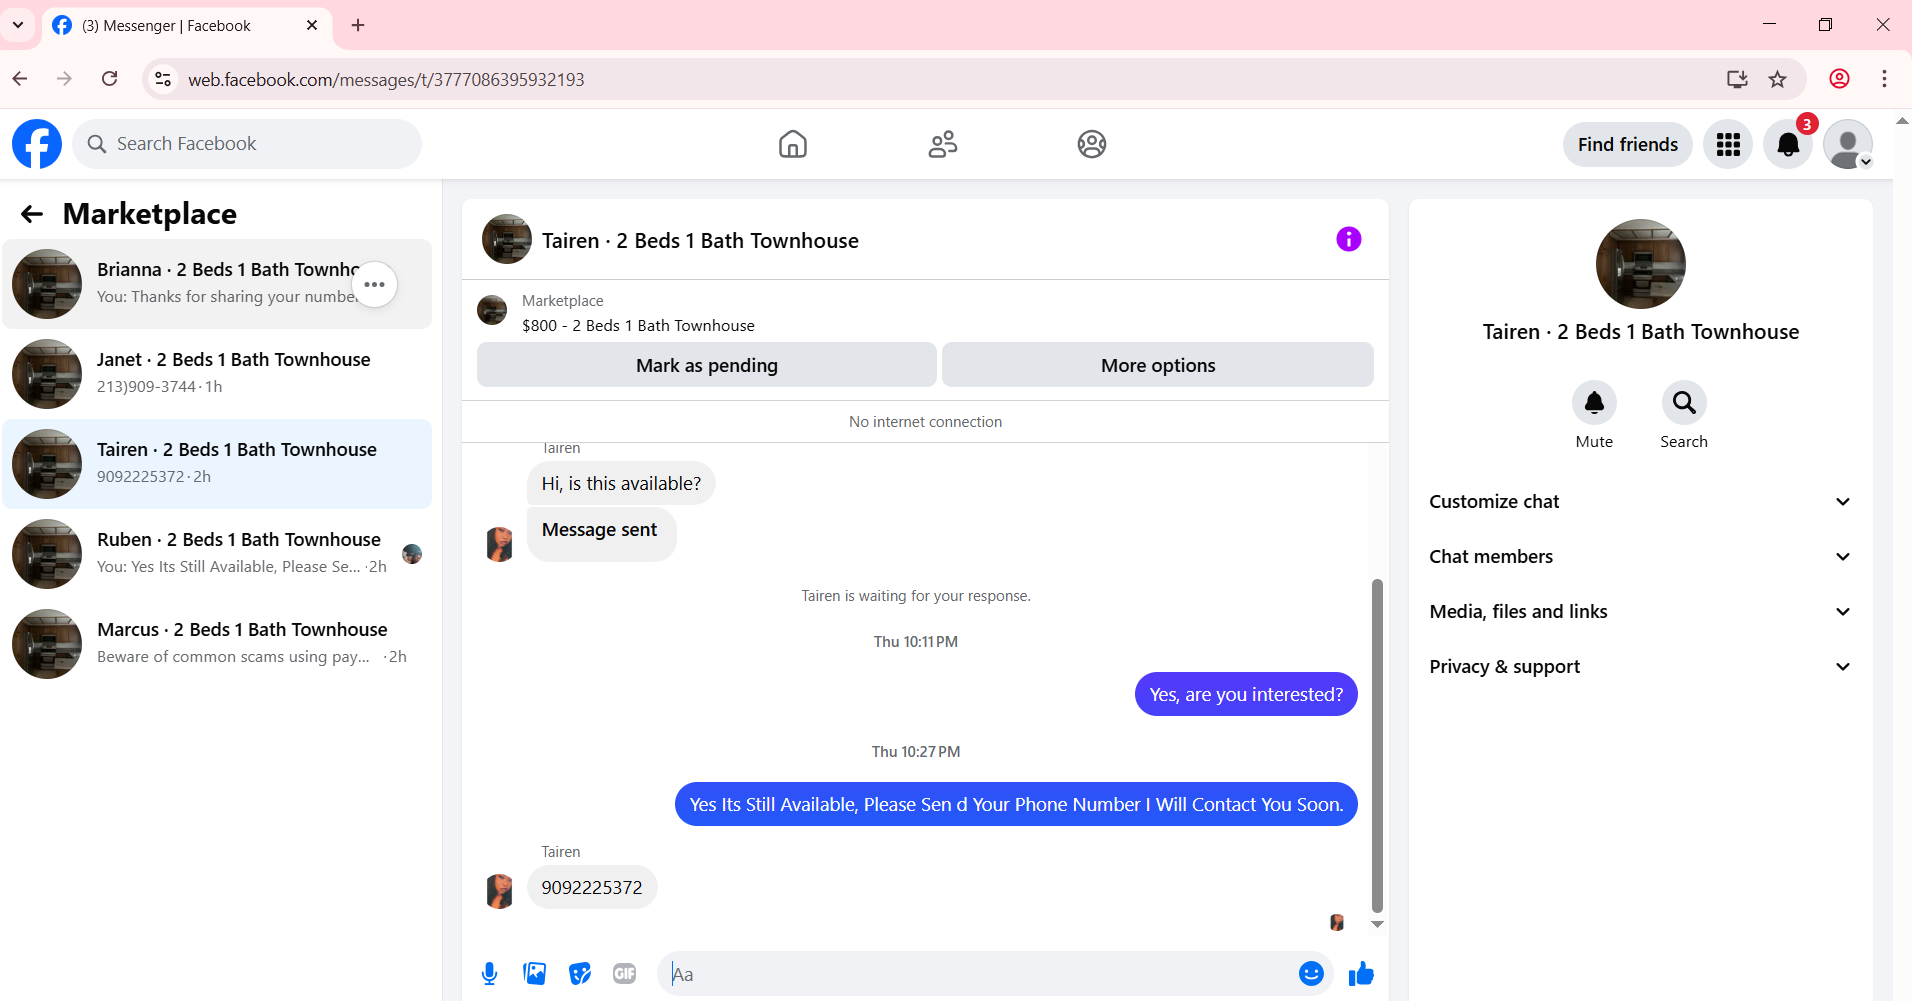Go back with Marketplace back arrow
The width and height of the screenshot is (1912, 1001).
coord(32,214)
